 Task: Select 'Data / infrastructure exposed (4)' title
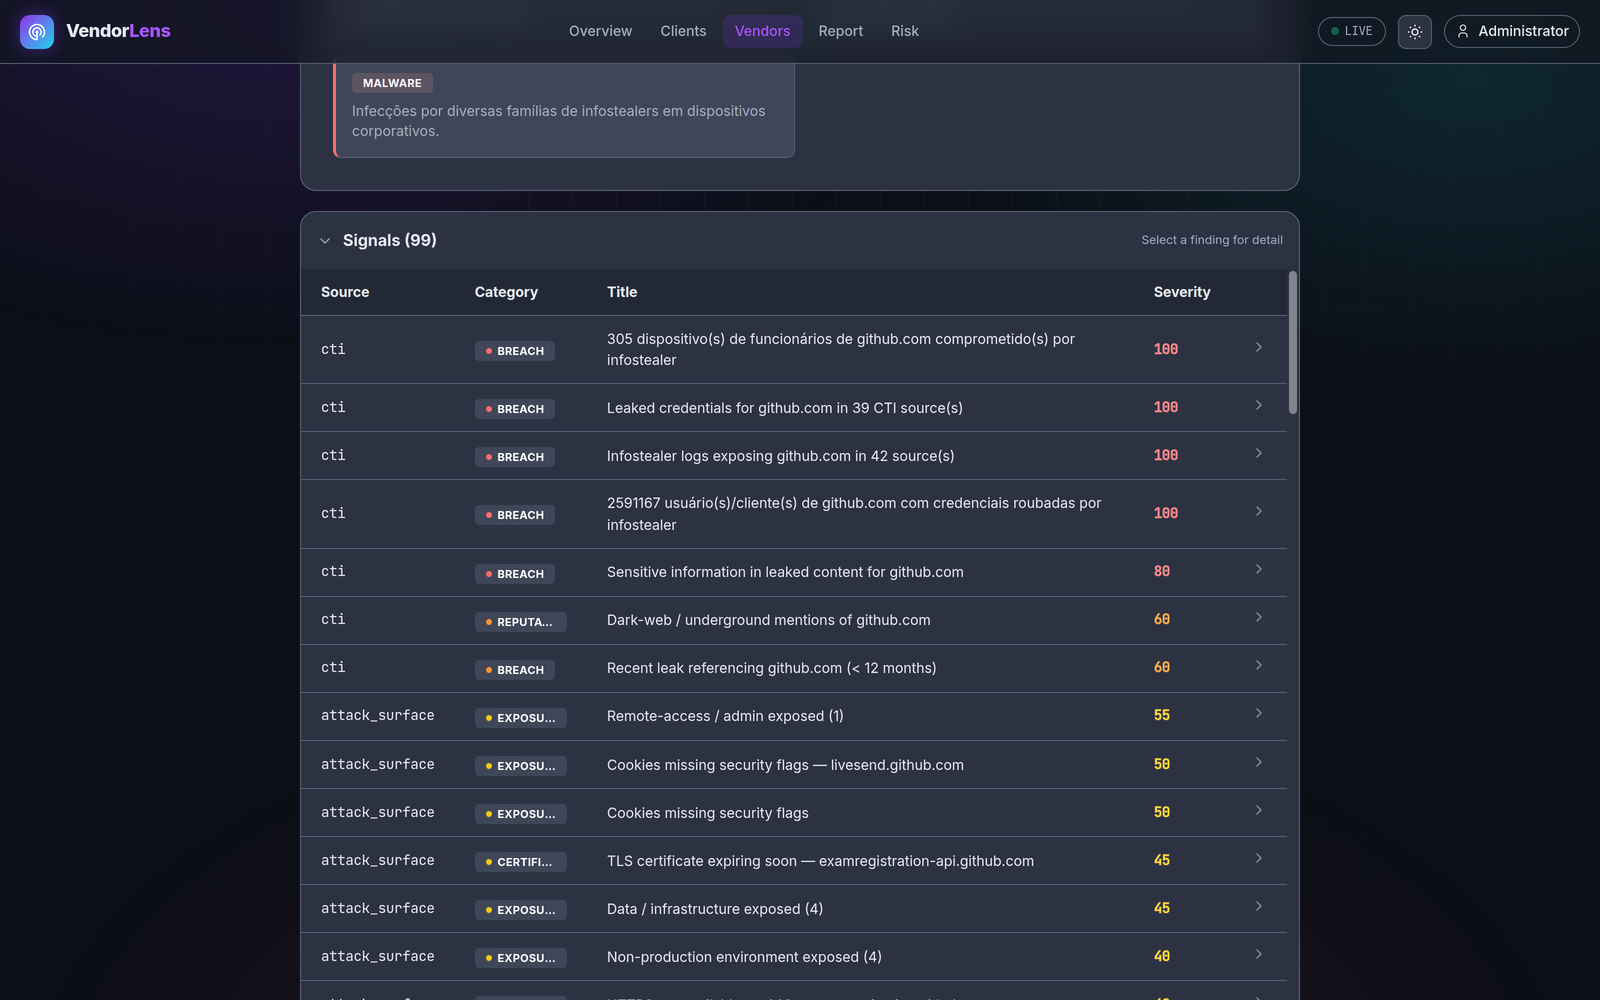pos(715,909)
